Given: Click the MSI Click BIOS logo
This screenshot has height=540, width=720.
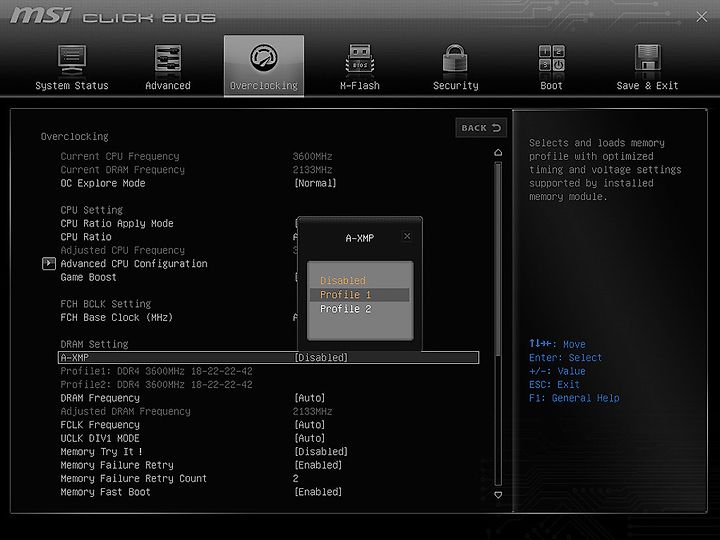Looking at the screenshot, I should click(112, 16).
